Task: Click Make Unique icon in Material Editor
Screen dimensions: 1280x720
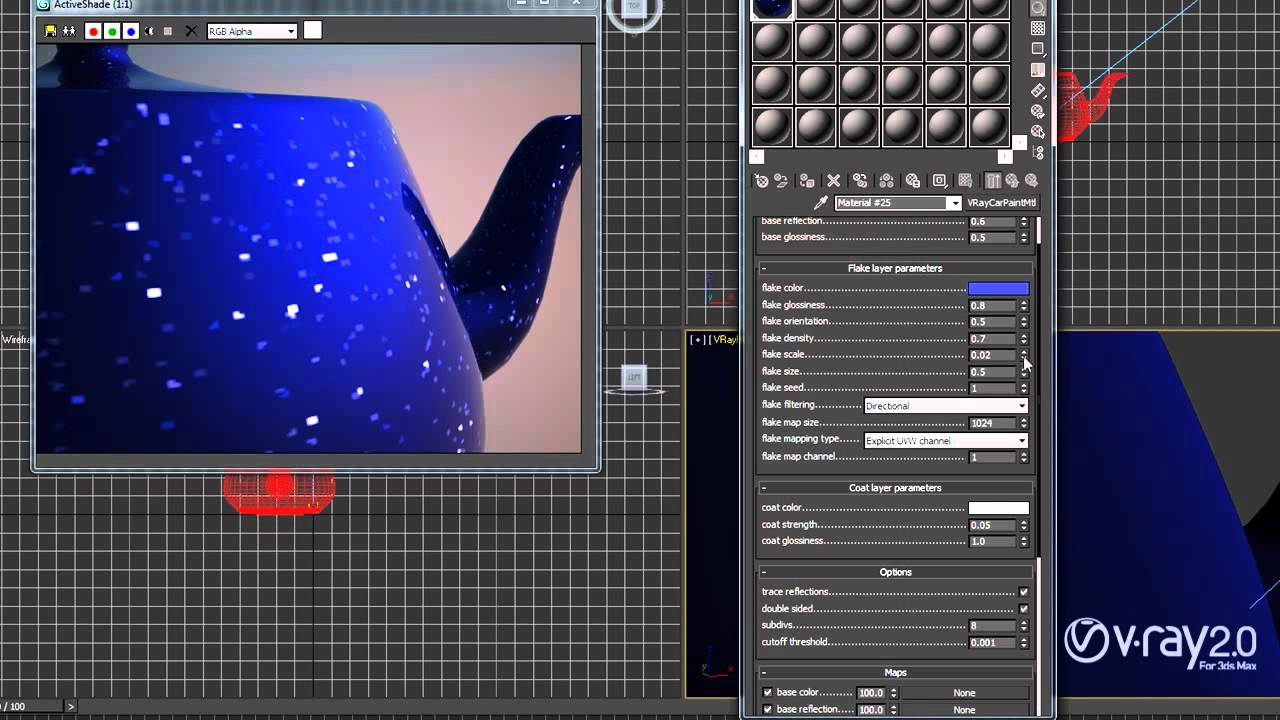Action: click(886, 181)
